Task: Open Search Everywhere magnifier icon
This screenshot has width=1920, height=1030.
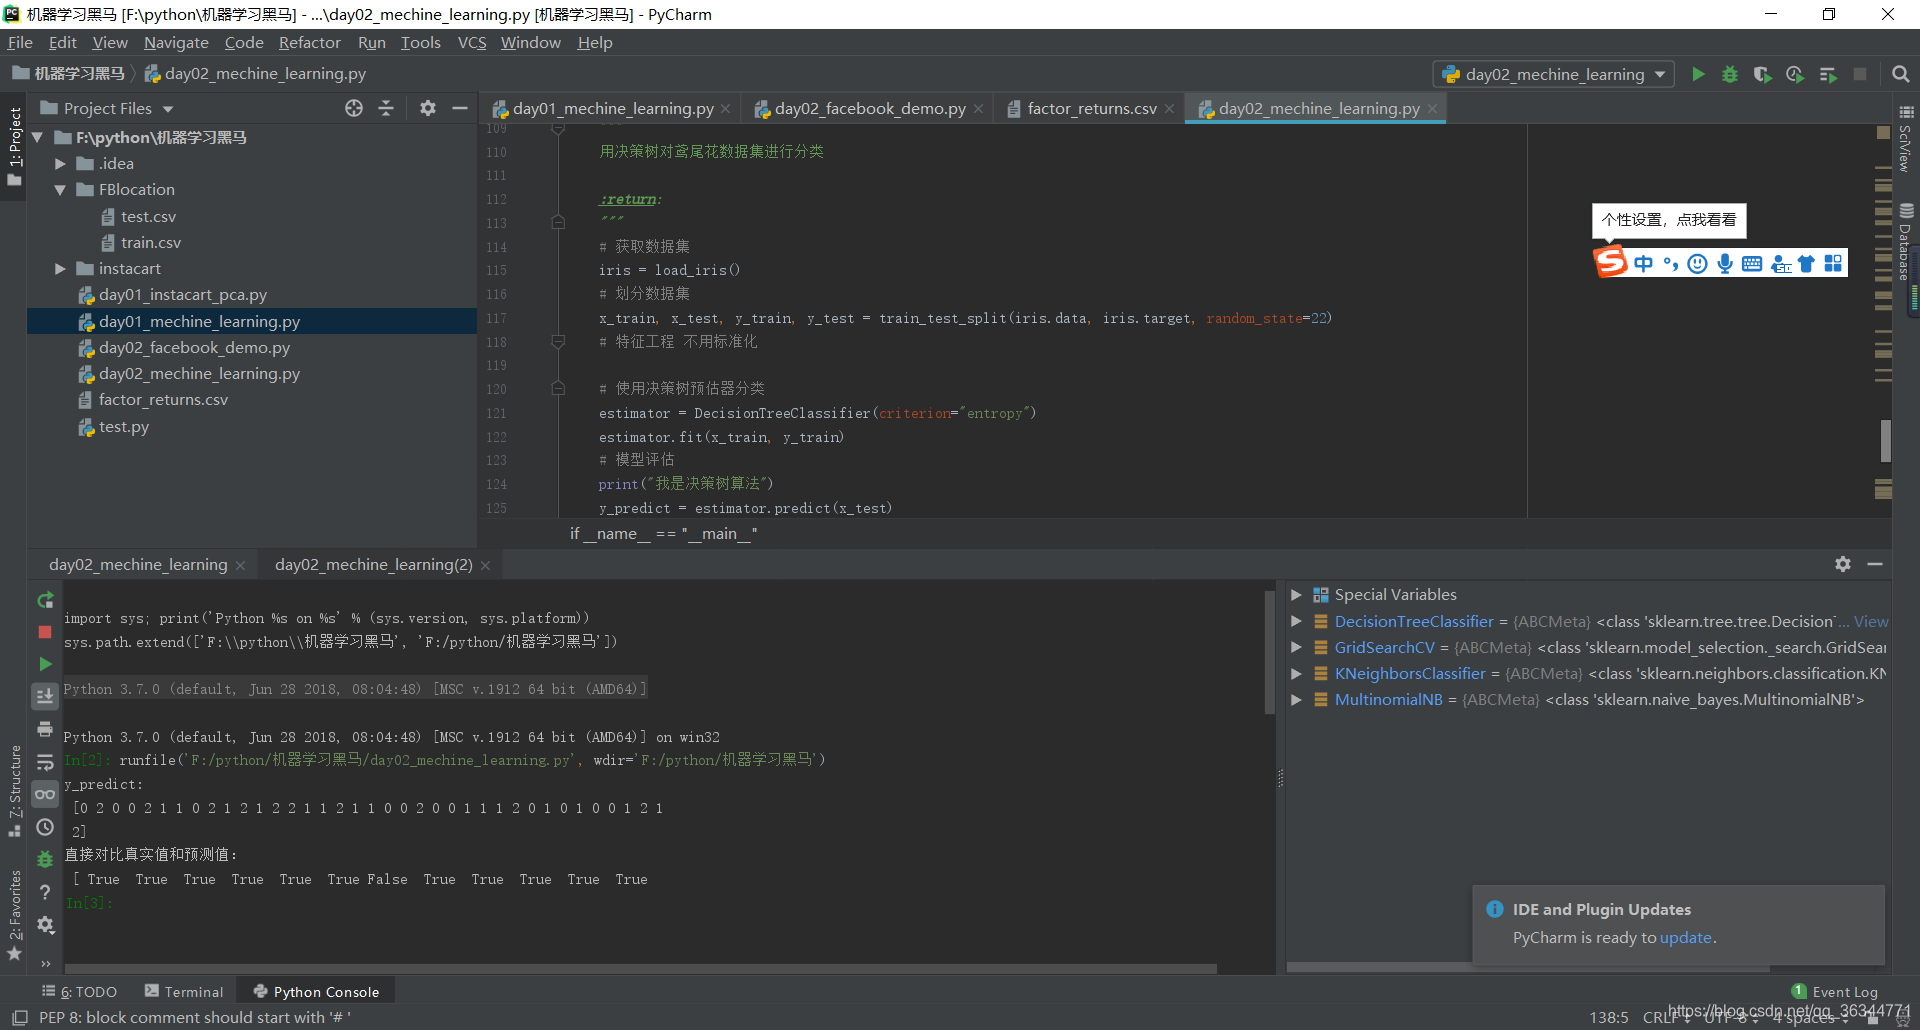Action: click(1901, 74)
